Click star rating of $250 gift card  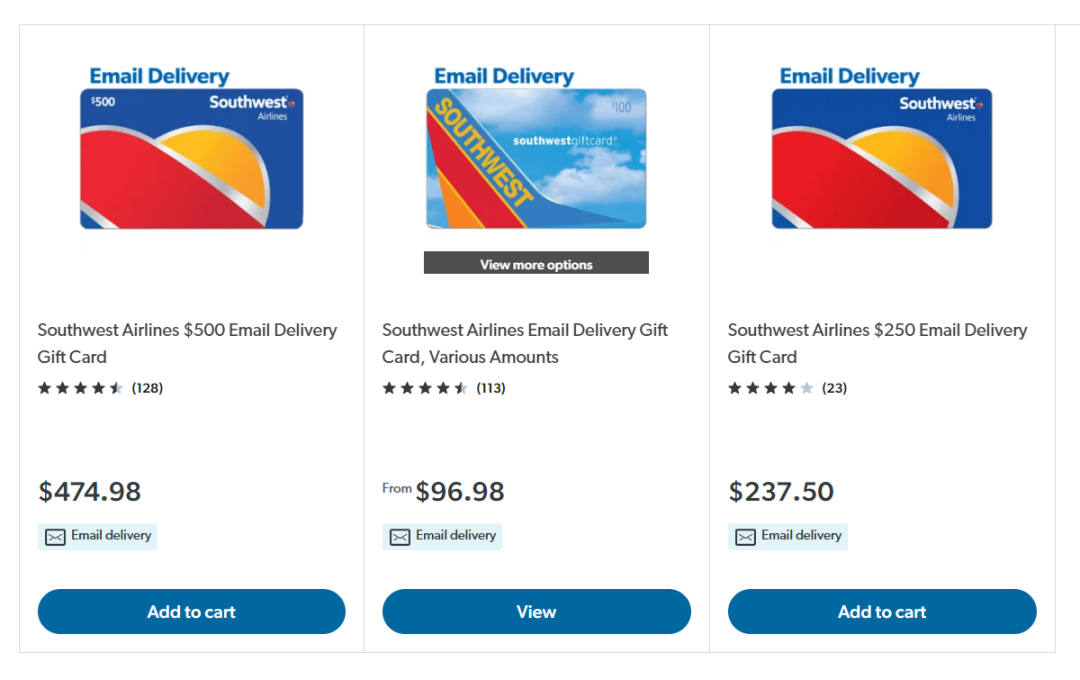point(770,388)
